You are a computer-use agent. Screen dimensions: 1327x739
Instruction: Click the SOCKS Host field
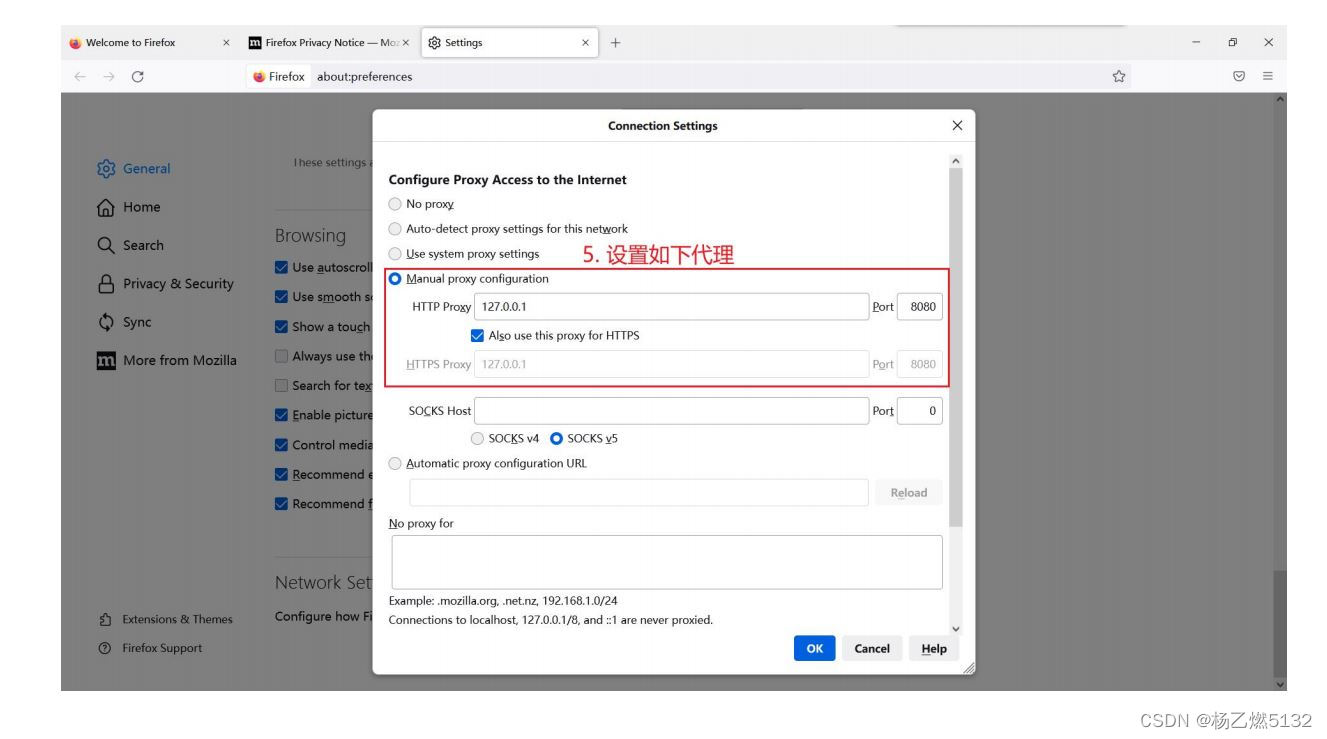pyautogui.click(x=671, y=411)
